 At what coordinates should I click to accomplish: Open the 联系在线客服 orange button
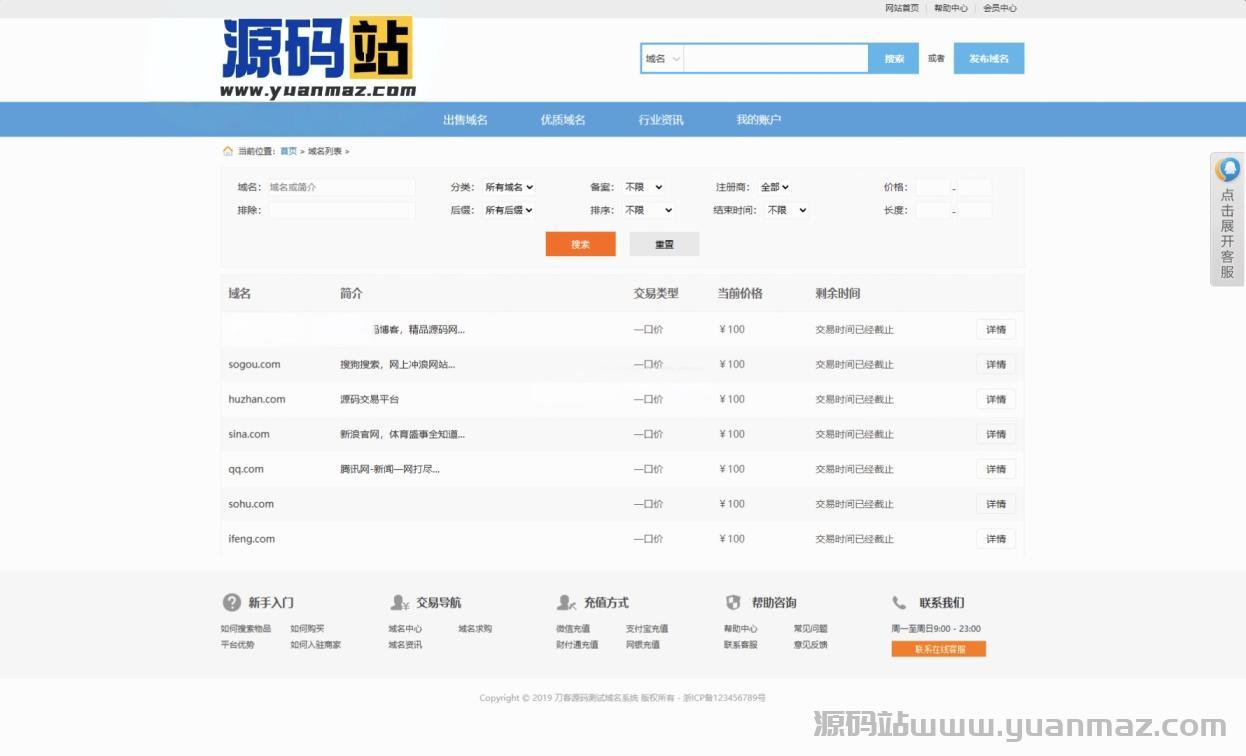(x=938, y=649)
